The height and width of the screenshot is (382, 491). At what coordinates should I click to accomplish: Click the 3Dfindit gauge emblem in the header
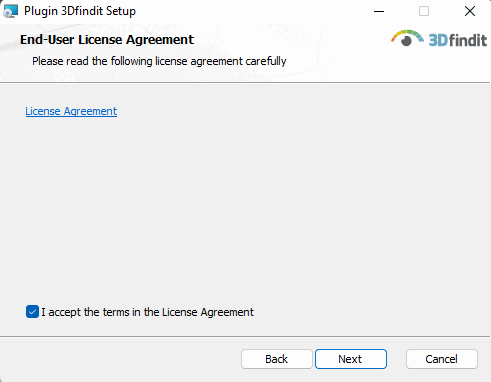(407, 38)
